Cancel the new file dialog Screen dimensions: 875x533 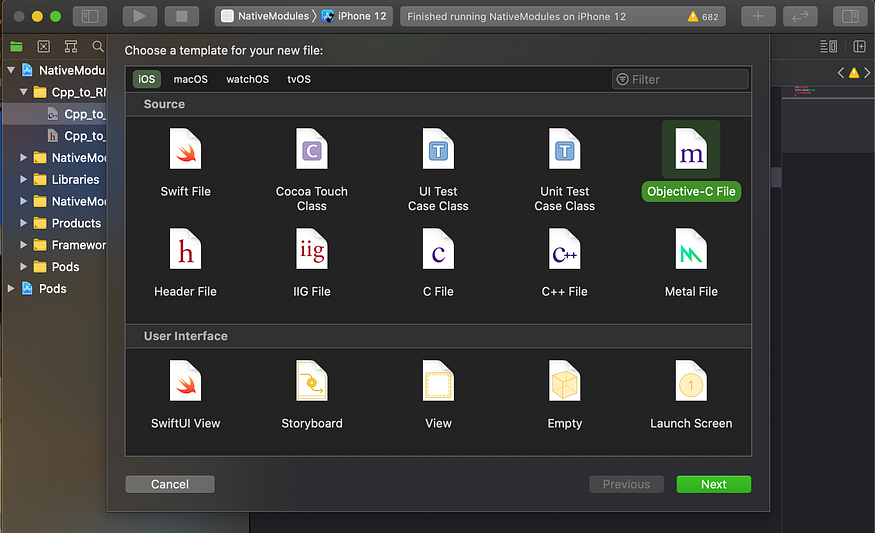point(170,484)
